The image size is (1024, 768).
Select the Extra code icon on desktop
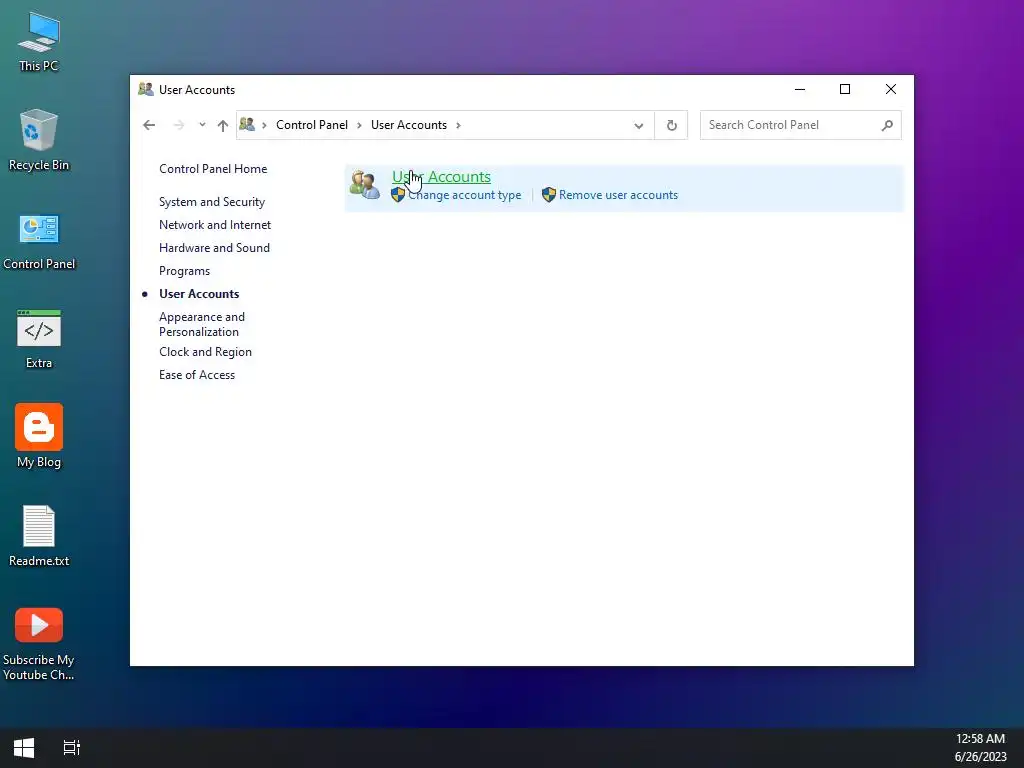tap(39, 339)
